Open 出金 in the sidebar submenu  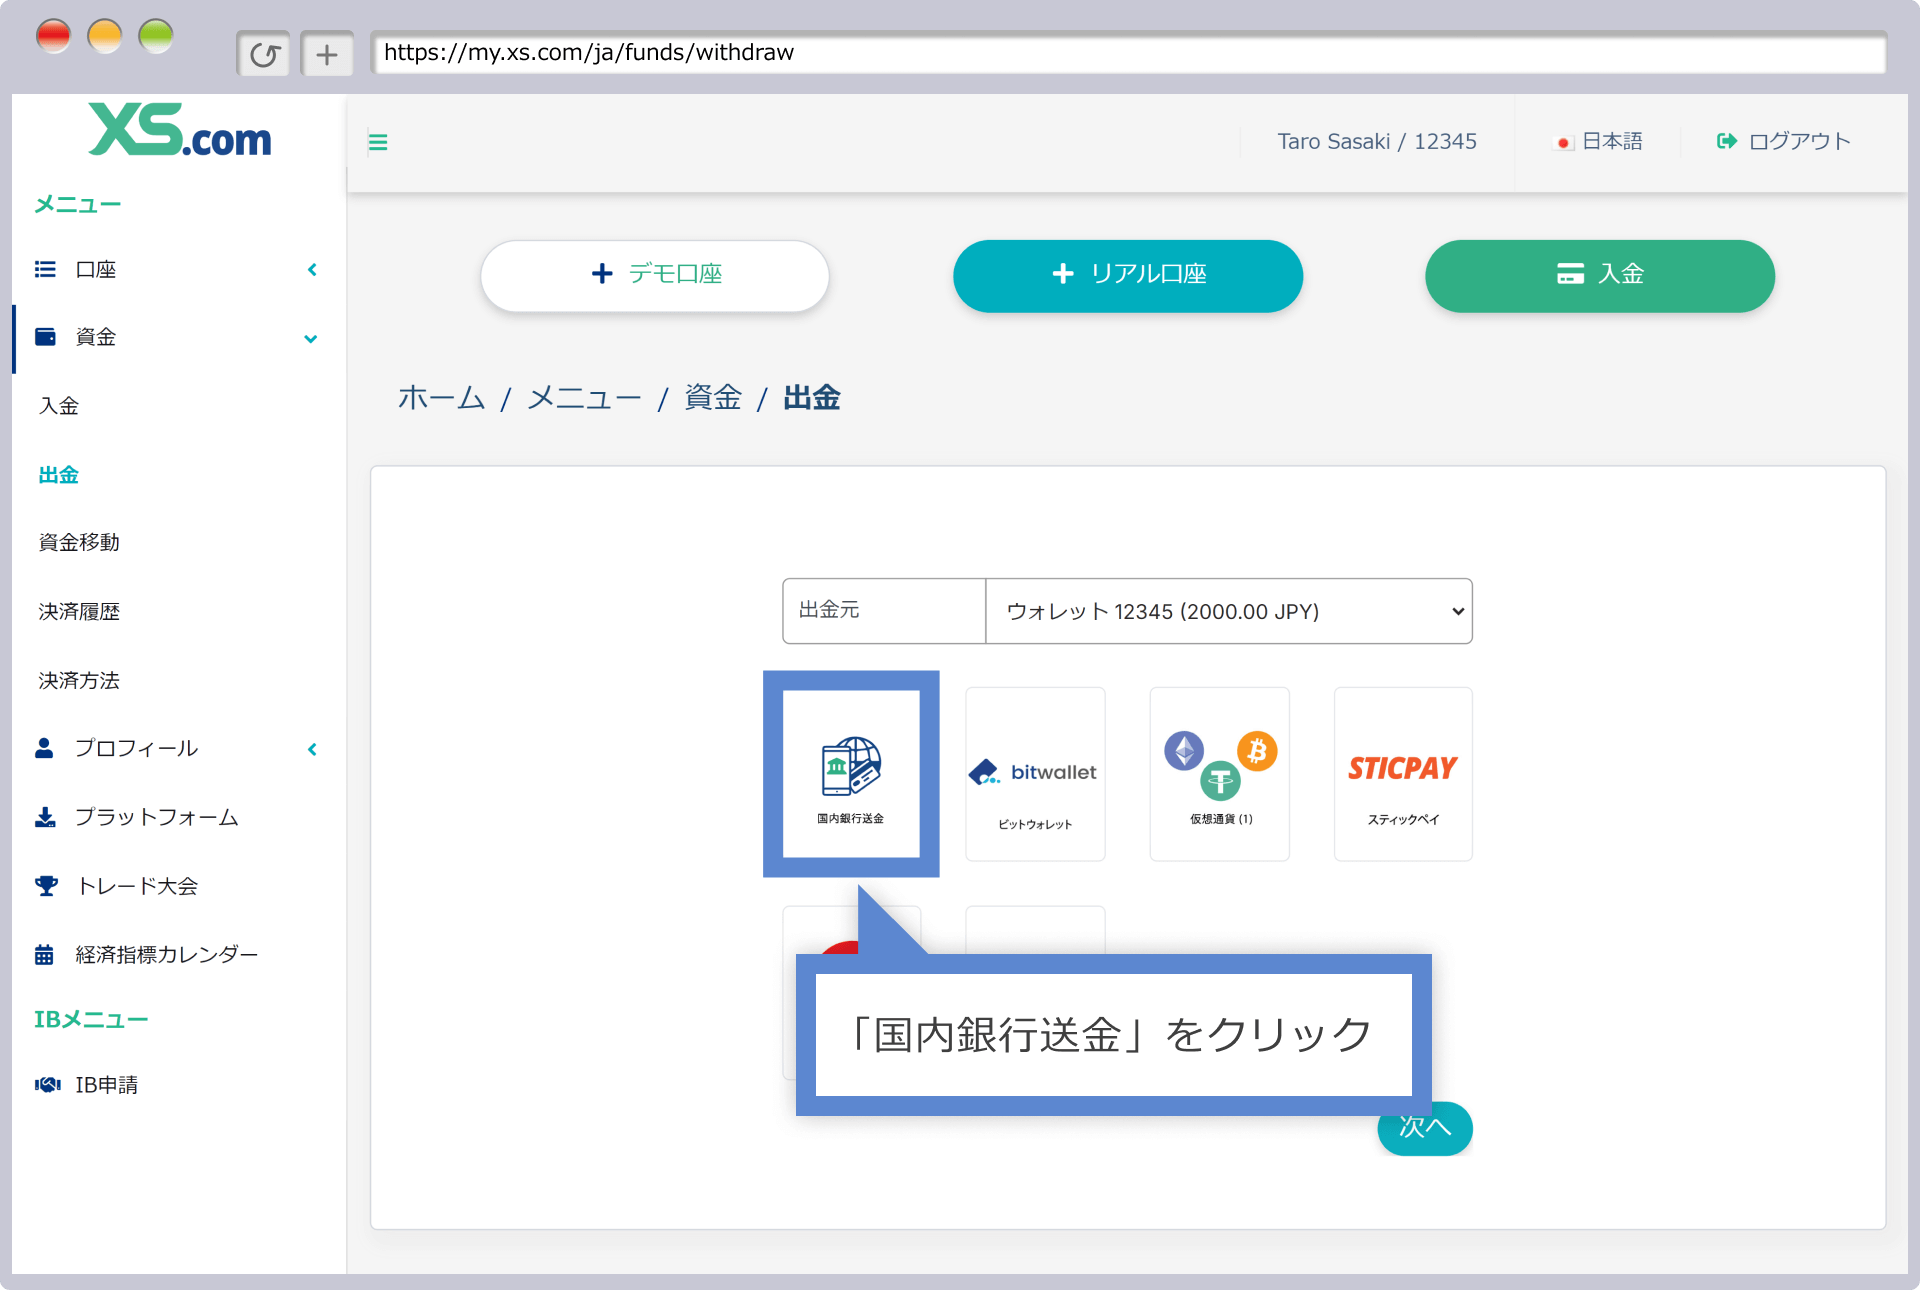59,475
